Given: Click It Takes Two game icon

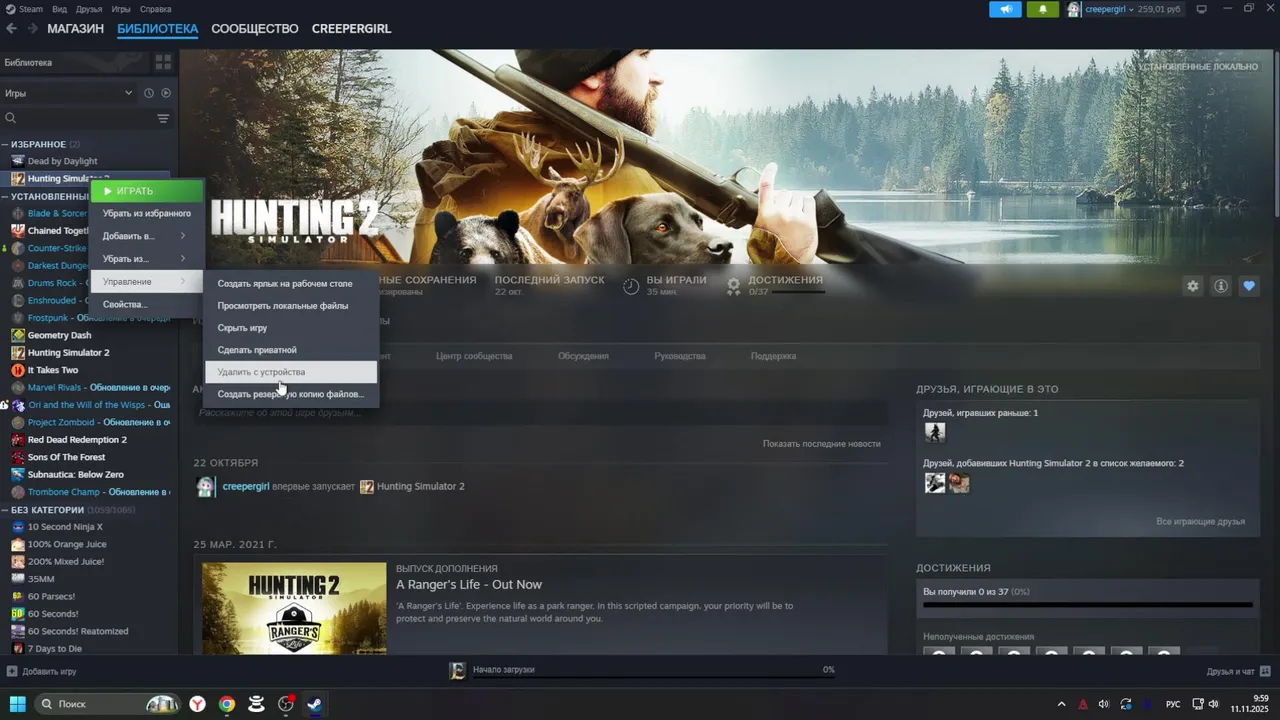Looking at the screenshot, I should pyautogui.click(x=18, y=370).
